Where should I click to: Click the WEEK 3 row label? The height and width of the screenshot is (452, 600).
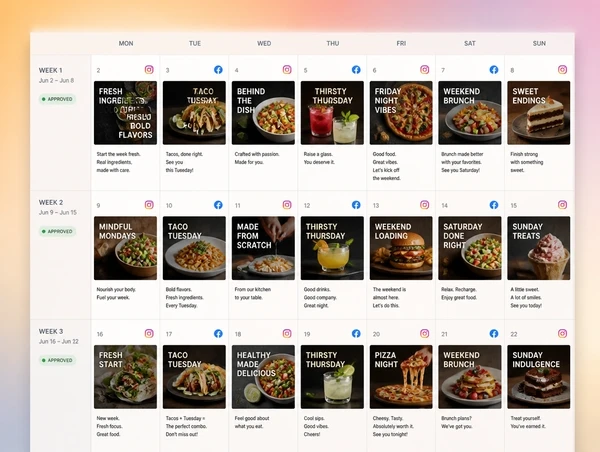(x=51, y=331)
